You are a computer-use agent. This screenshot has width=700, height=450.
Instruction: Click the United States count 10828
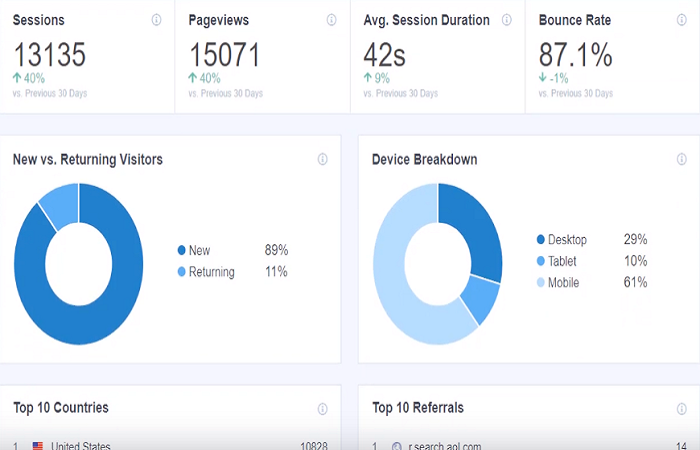(x=313, y=446)
